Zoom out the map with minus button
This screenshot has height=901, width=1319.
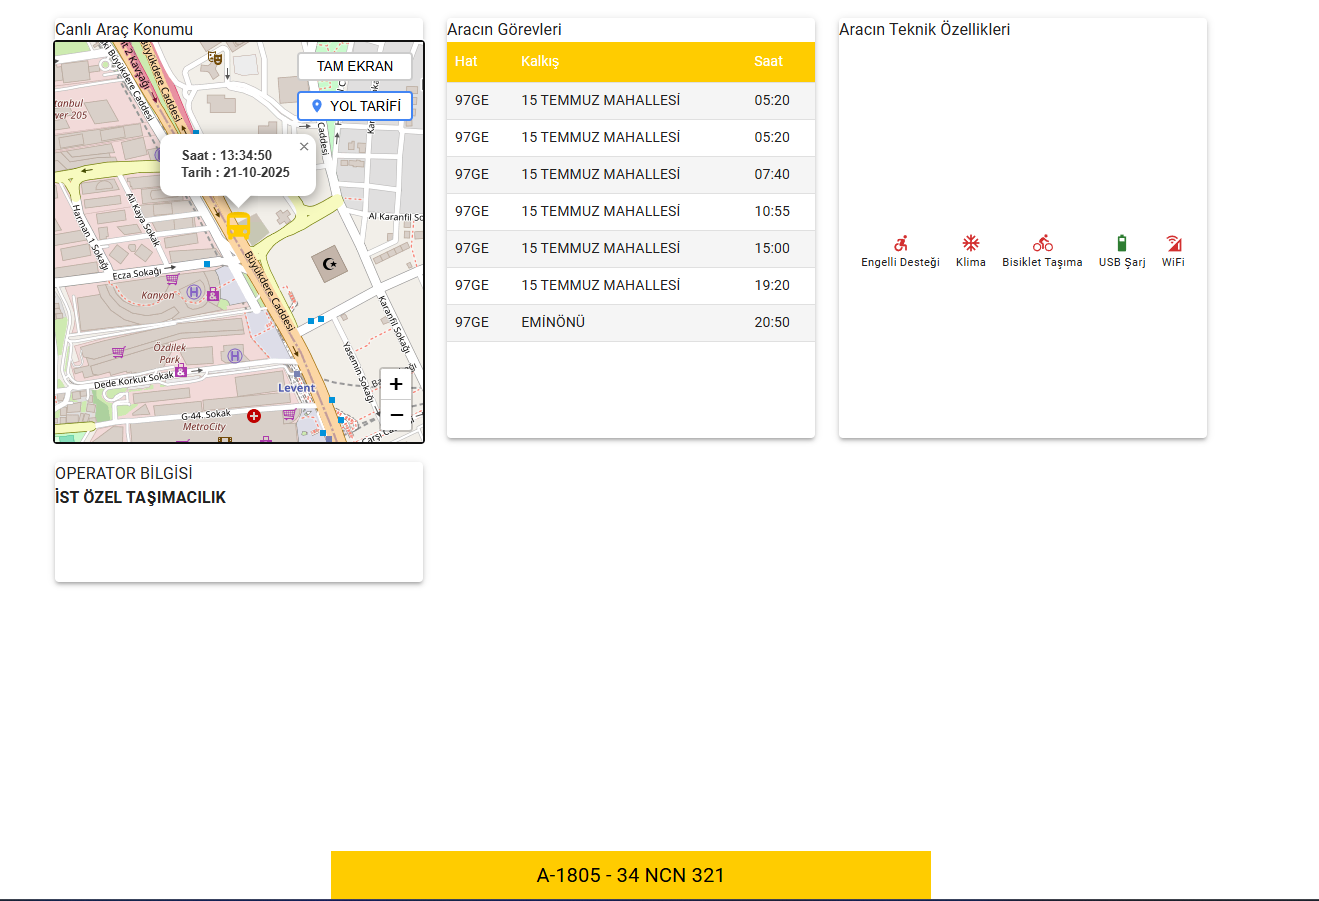[x=396, y=415]
